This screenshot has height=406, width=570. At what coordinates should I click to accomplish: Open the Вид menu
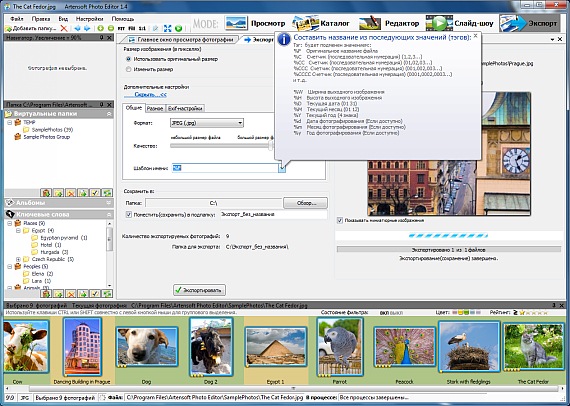63,19
